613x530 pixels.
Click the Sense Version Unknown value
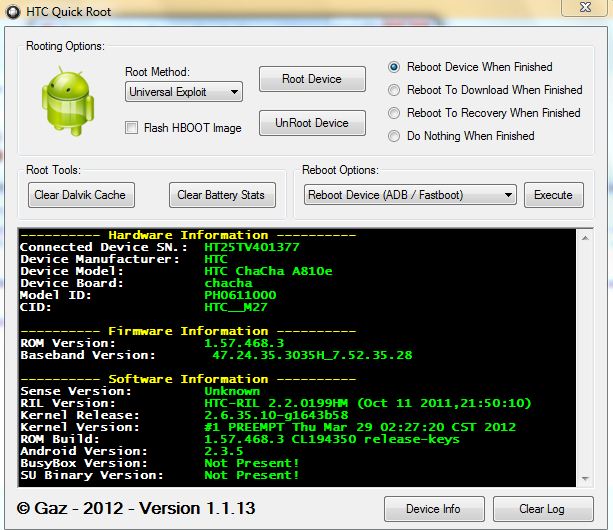tap(232, 391)
